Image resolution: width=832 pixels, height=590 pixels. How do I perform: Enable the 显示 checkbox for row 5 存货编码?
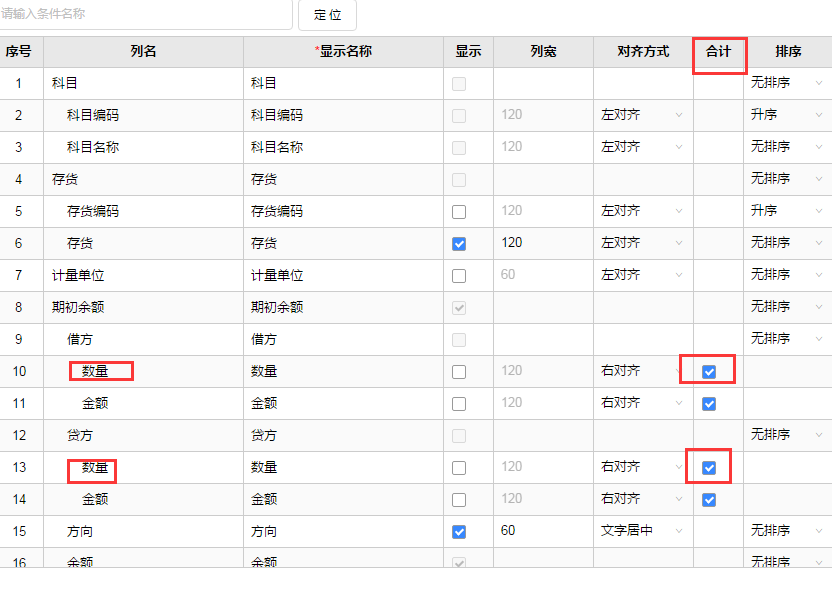coord(459,212)
